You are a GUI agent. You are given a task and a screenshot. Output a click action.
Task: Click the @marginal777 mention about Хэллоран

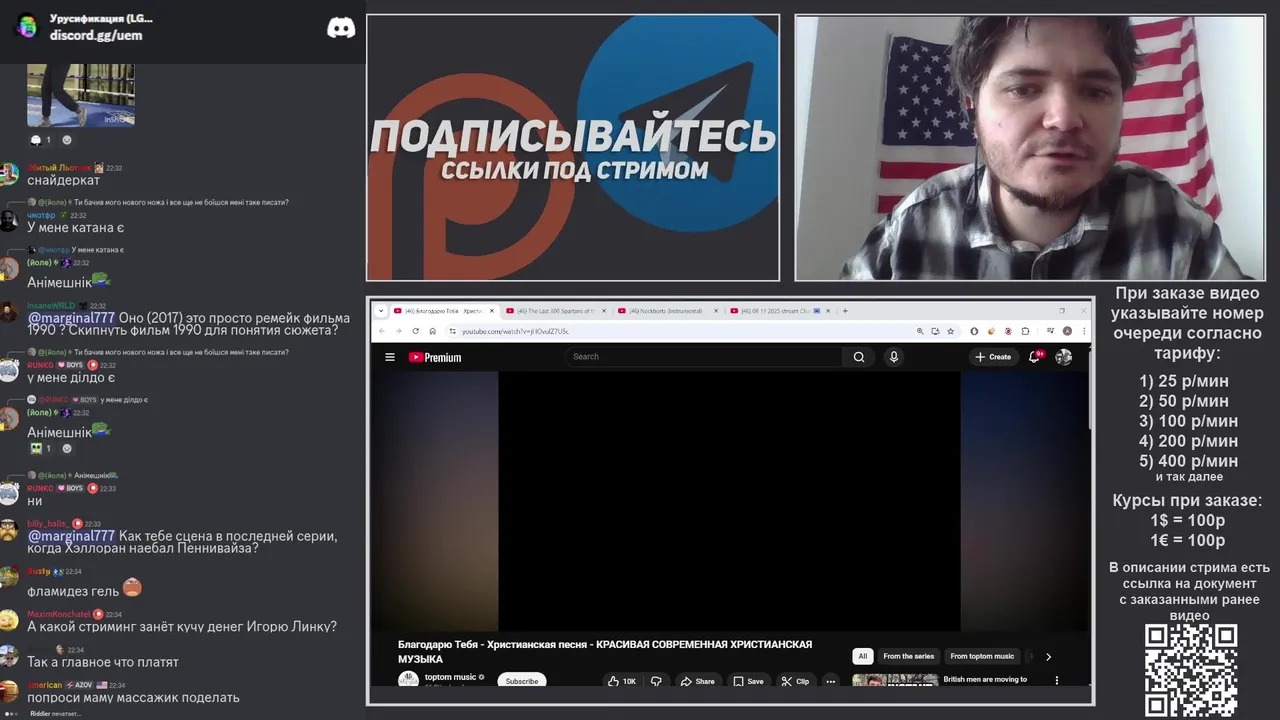[x=71, y=536]
